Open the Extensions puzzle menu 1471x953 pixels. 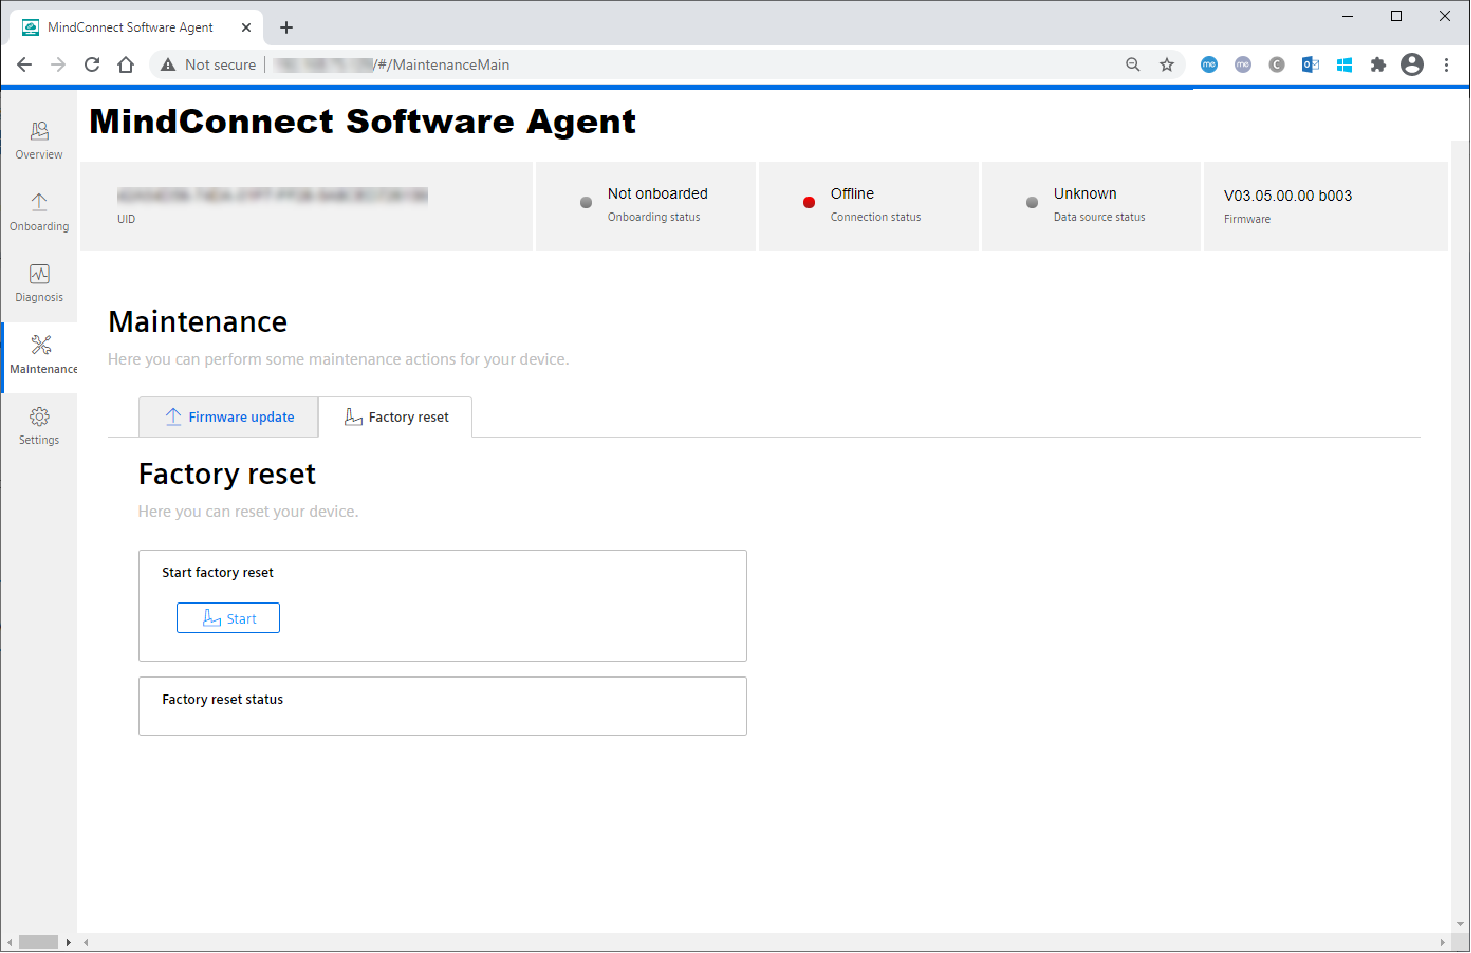[x=1378, y=65]
